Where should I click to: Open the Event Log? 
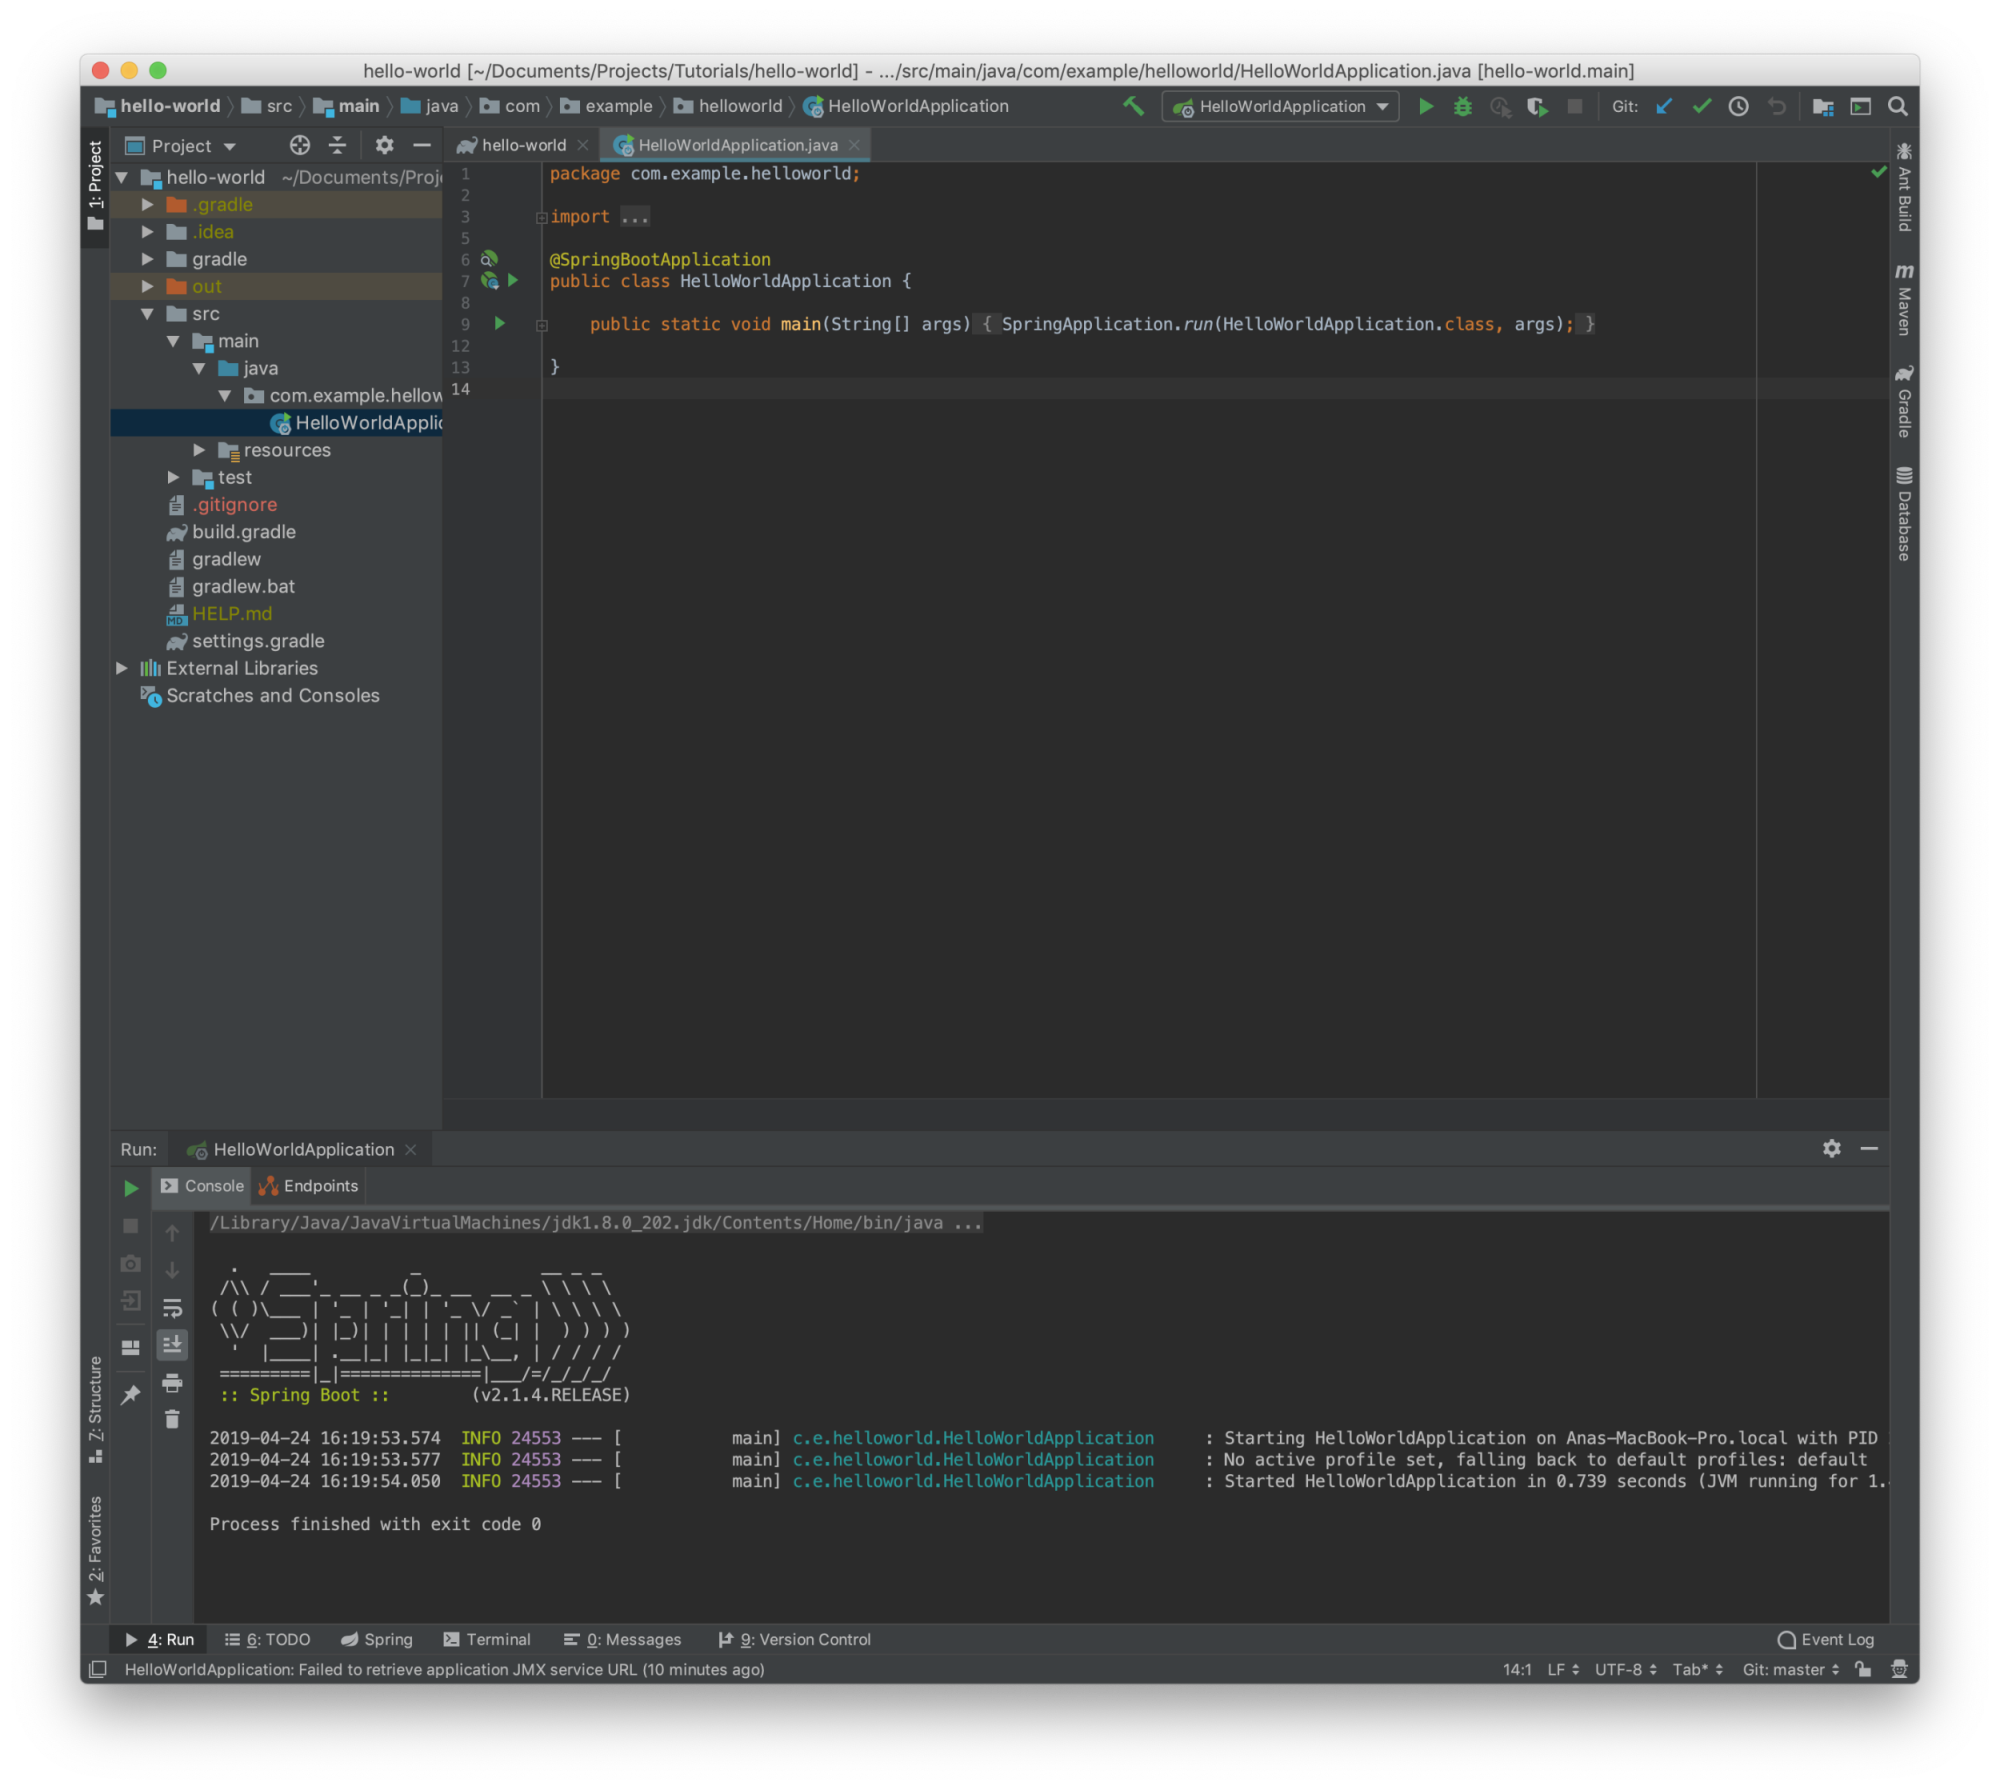point(1826,1639)
